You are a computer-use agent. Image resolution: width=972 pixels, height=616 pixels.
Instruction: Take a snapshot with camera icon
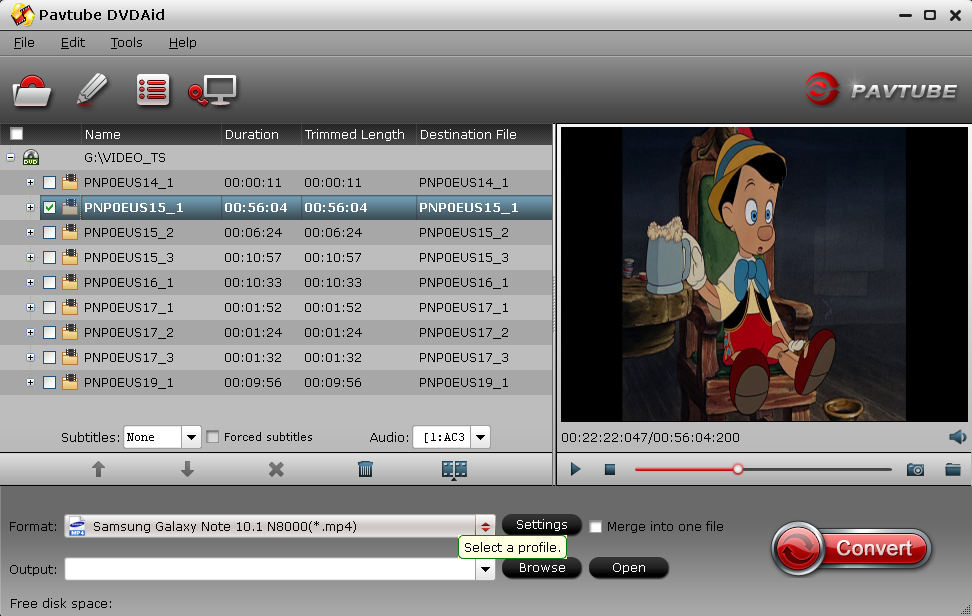pos(916,469)
